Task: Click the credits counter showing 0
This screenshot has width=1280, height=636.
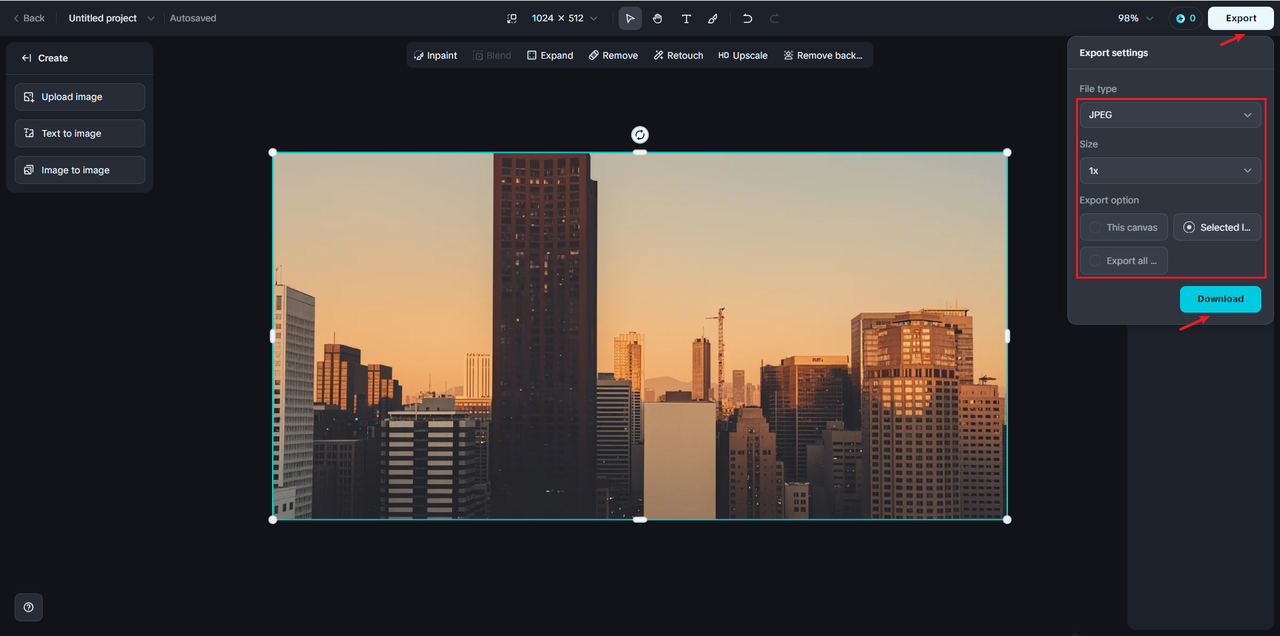Action: [x=1185, y=18]
